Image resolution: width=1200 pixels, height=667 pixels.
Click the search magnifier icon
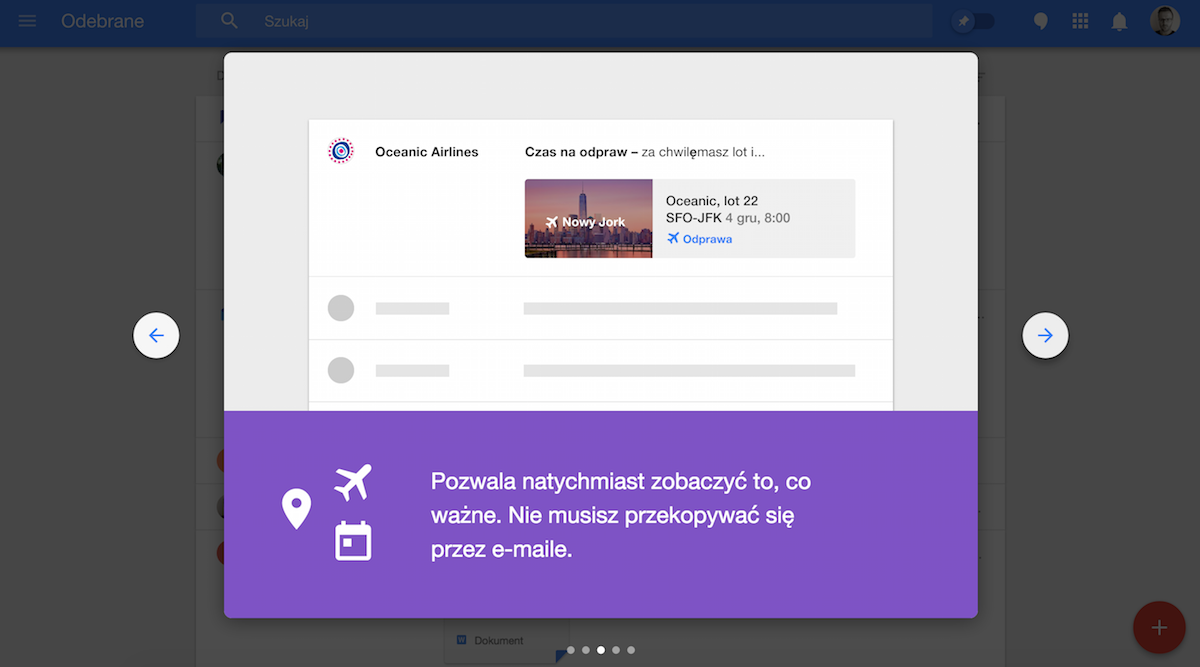pos(230,21)
